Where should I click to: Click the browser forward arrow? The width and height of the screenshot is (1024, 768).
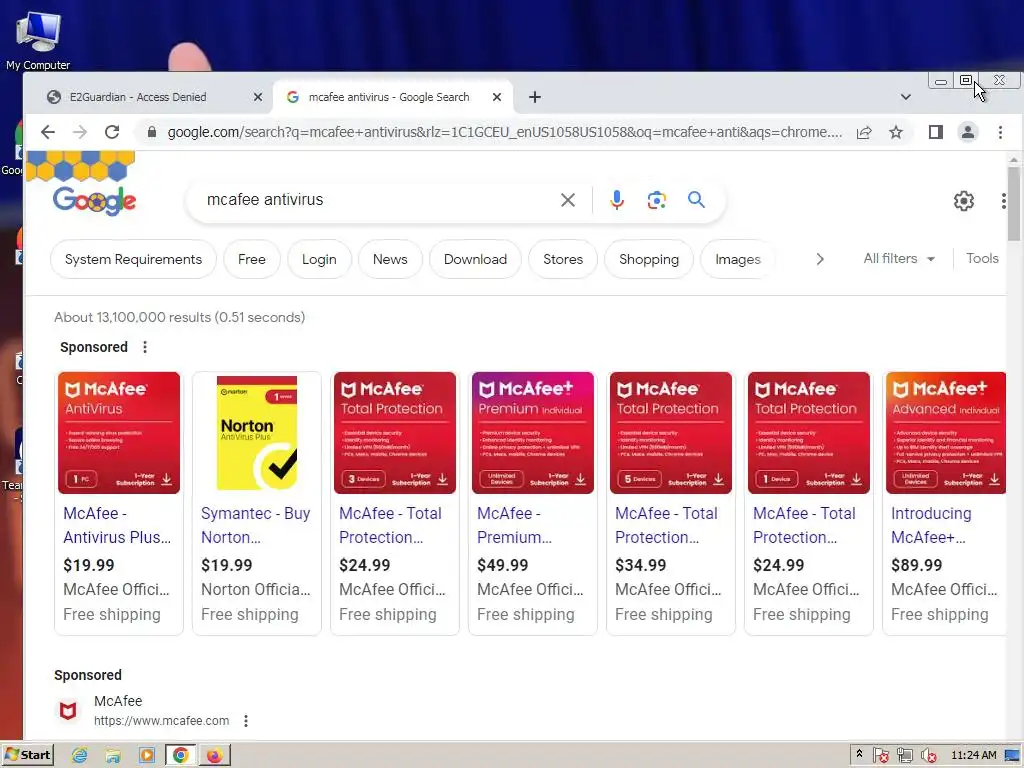point(80,133)
